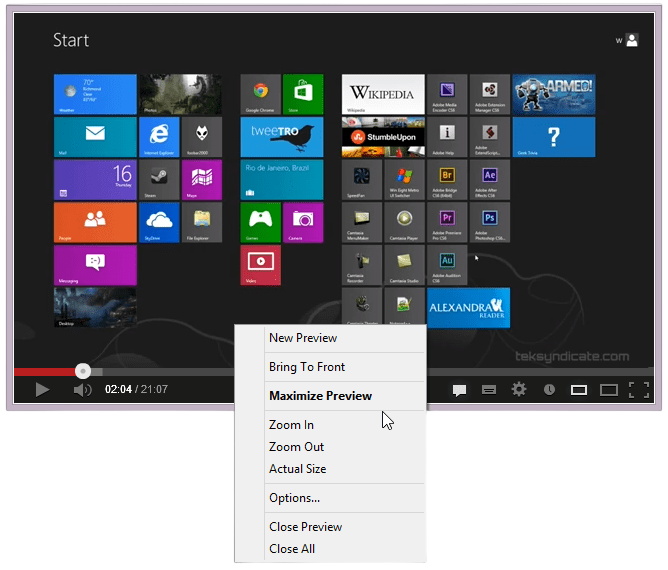Open the video settings gear

coord(518,390)
